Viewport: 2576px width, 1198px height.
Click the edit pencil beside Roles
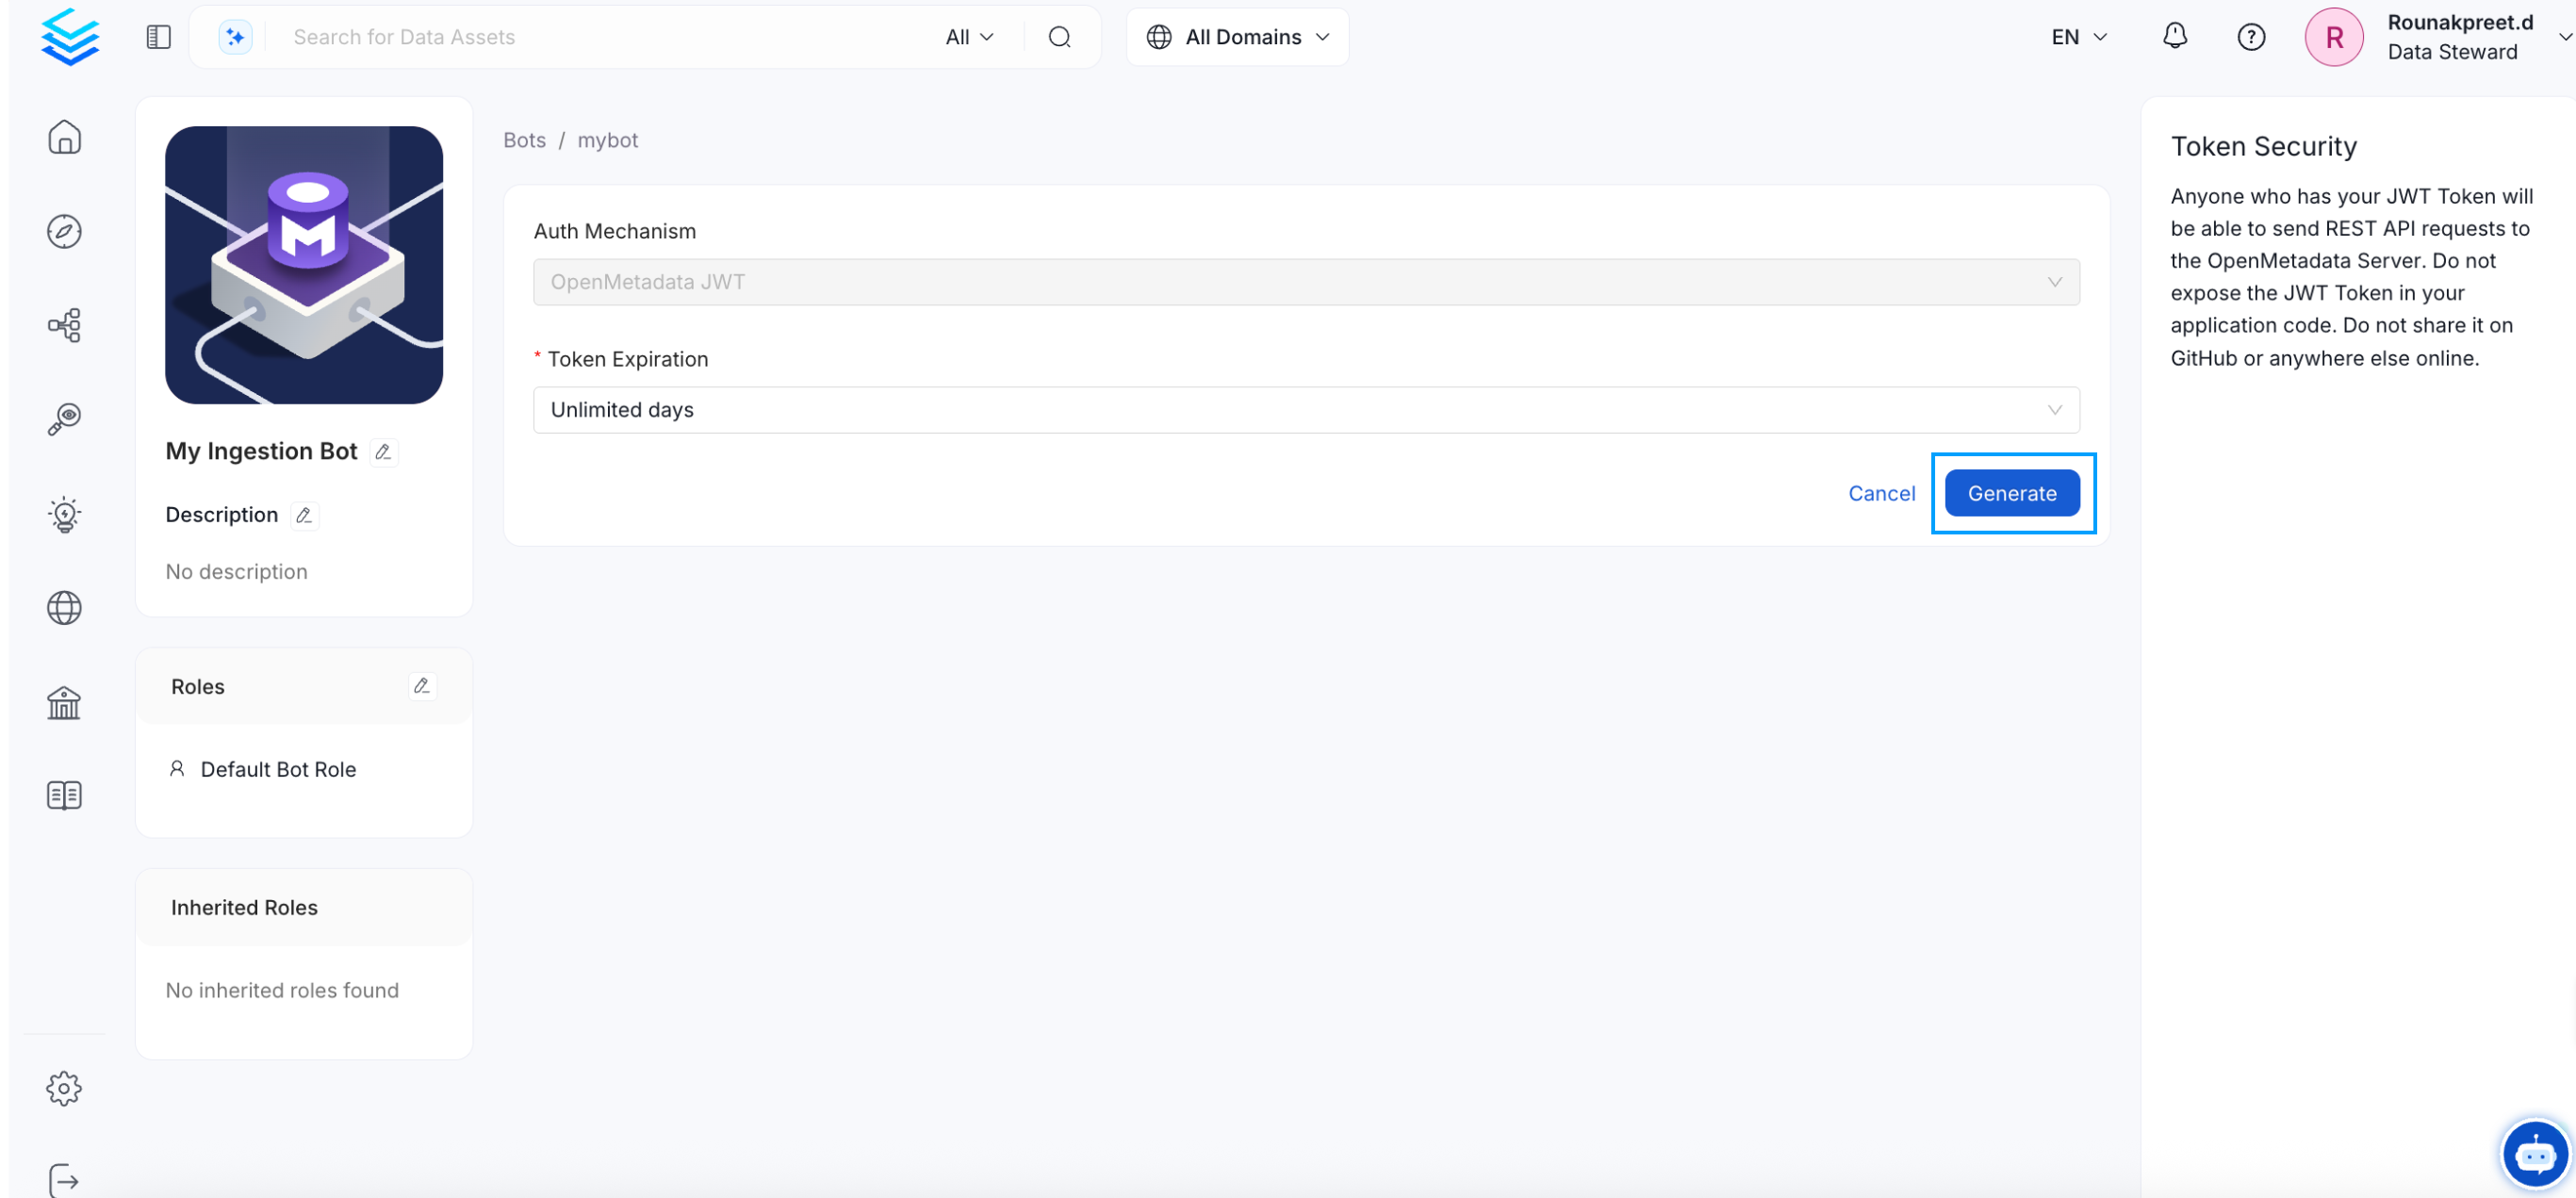[421, 686]
